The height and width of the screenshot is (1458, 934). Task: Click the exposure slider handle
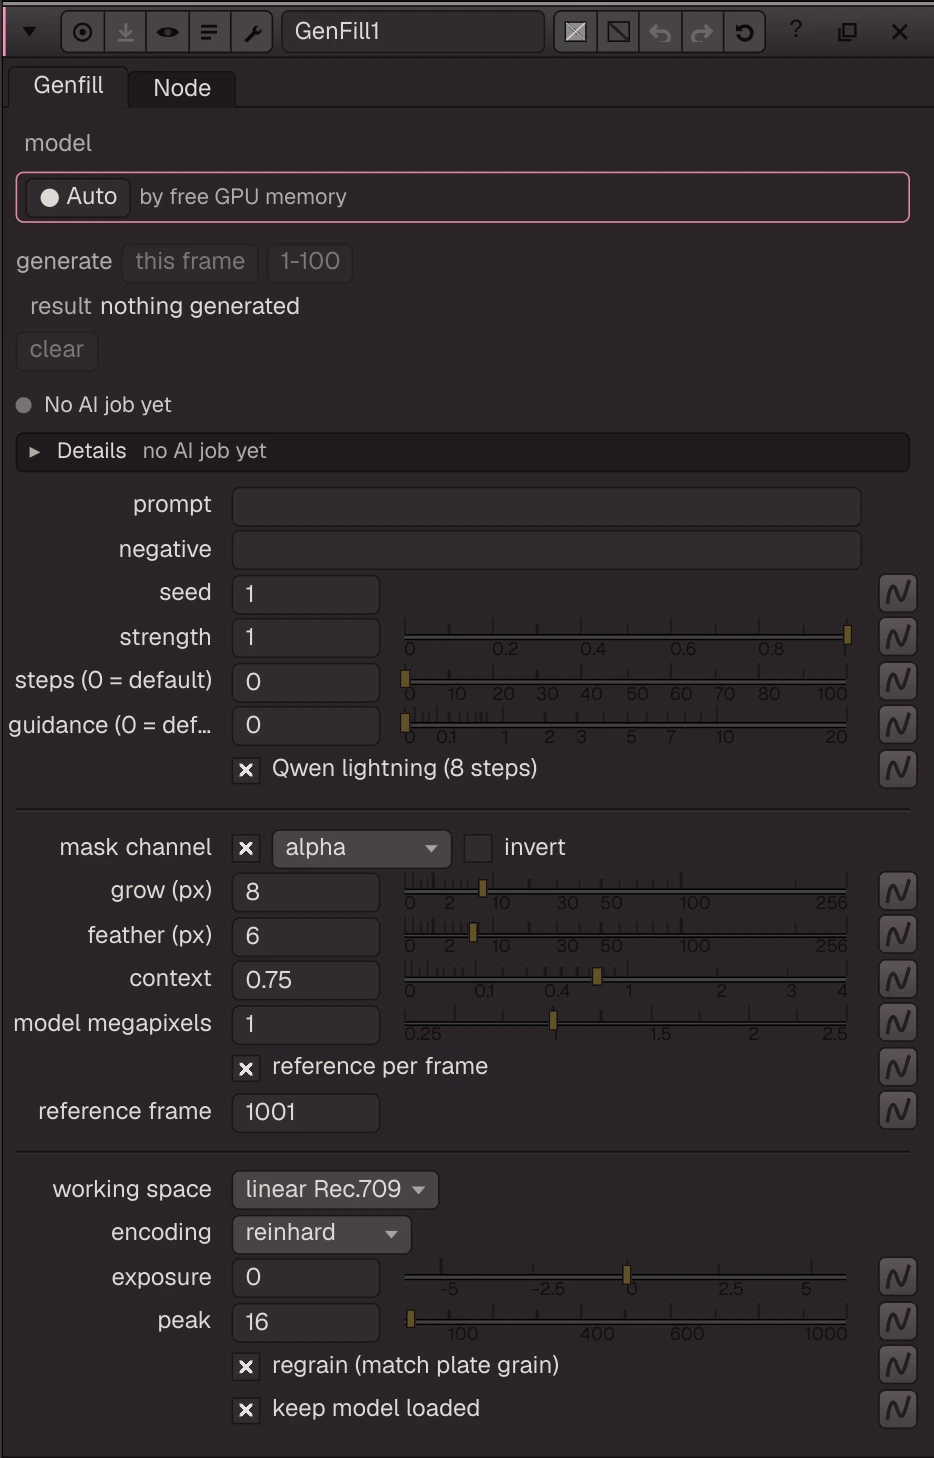click(x=627, y=1274)
